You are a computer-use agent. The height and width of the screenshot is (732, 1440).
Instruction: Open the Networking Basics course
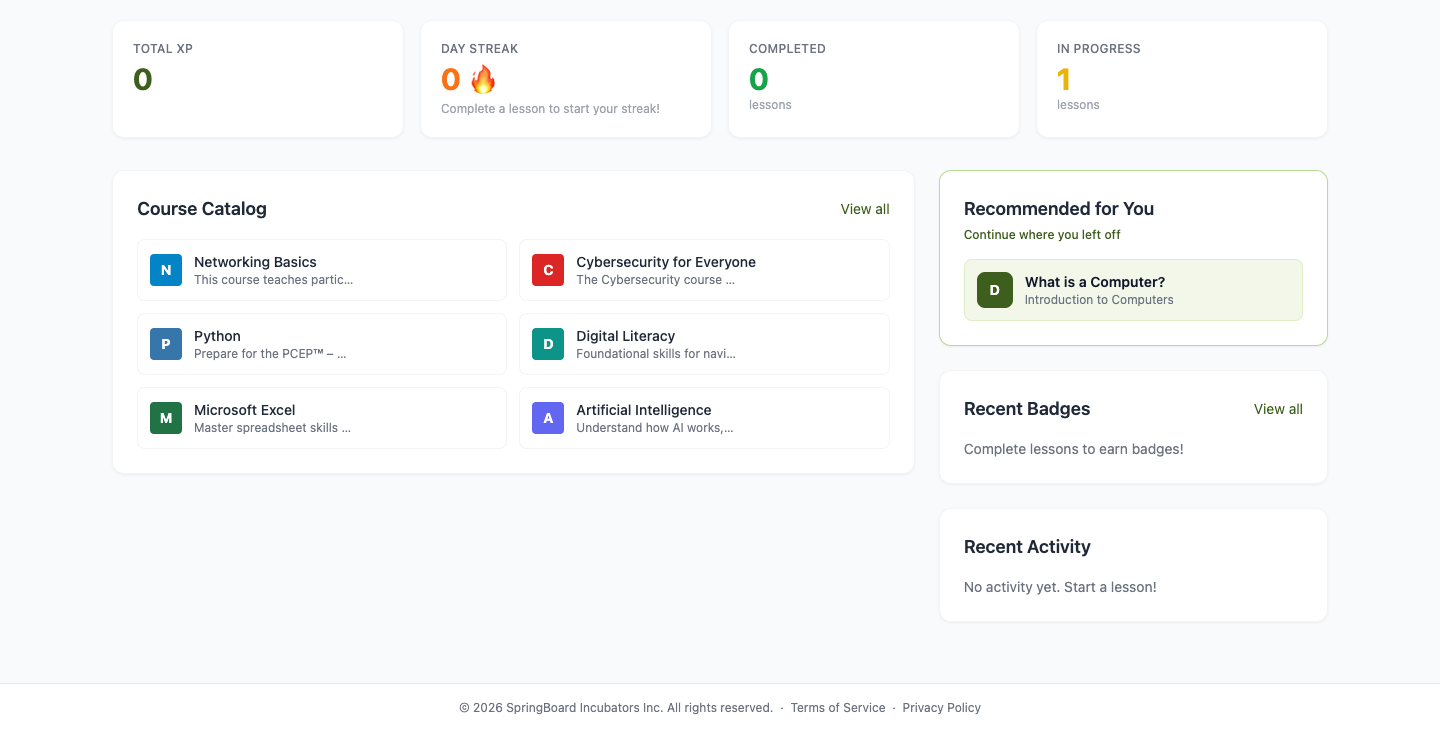(322, 270)
